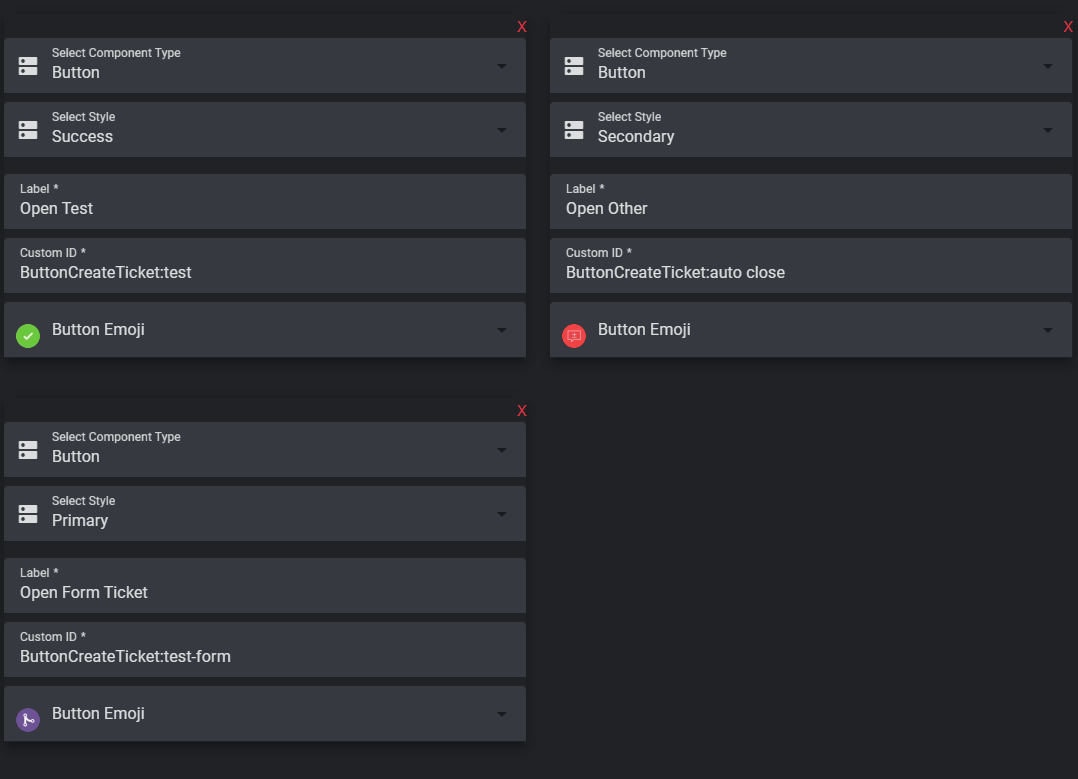
Task: Focus the ButtonCreateTicket:auto close Custom ID field
Action: click(x=811, y=272)
